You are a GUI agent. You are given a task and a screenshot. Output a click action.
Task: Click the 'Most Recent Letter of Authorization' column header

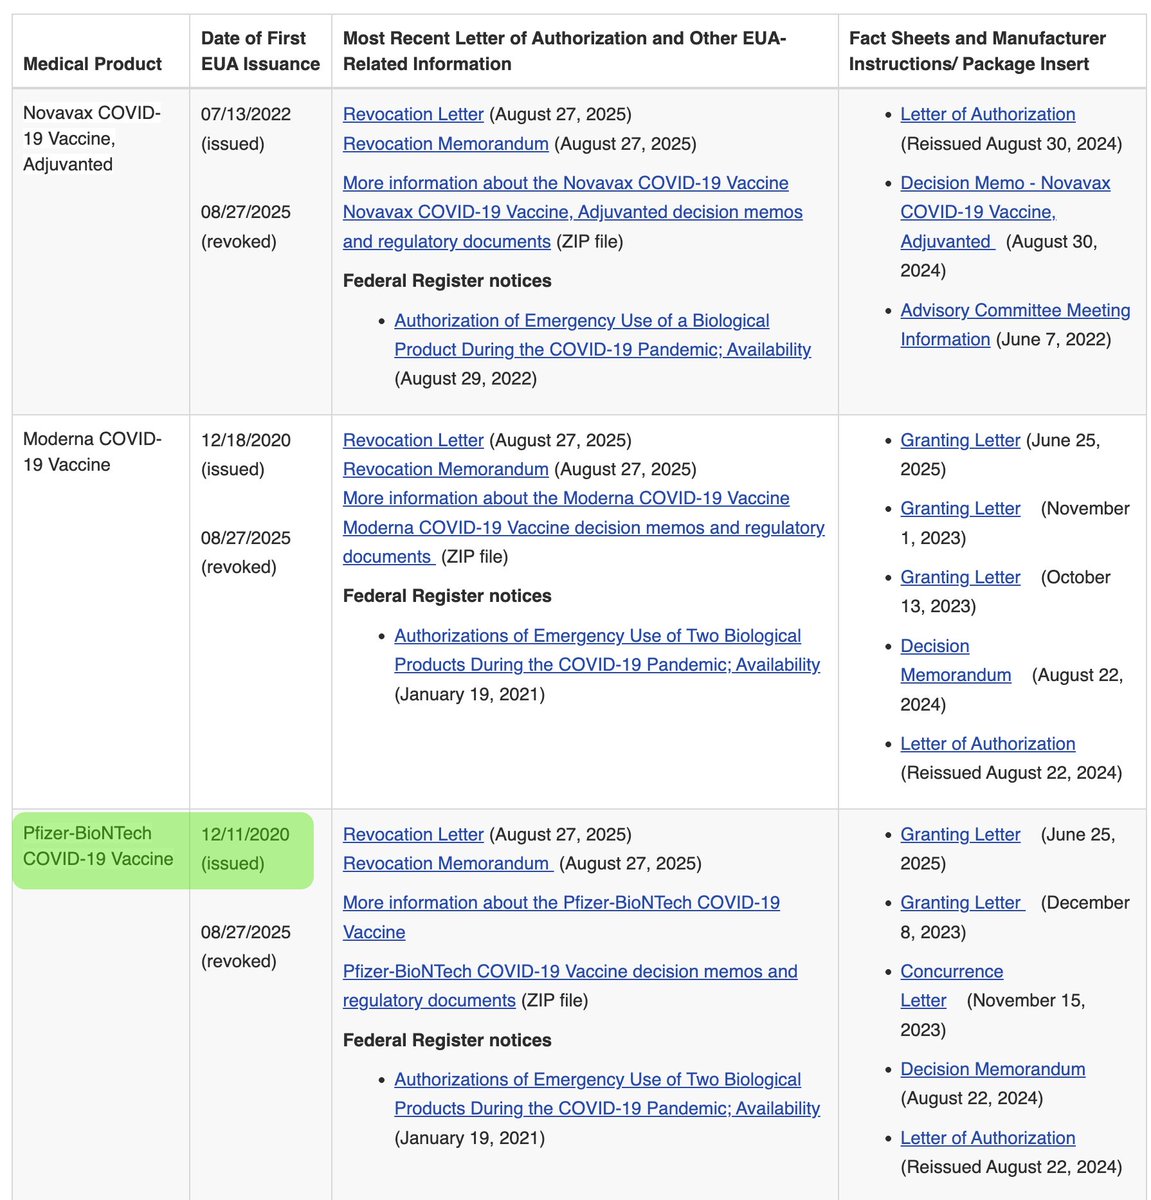(x=564, y=51)
